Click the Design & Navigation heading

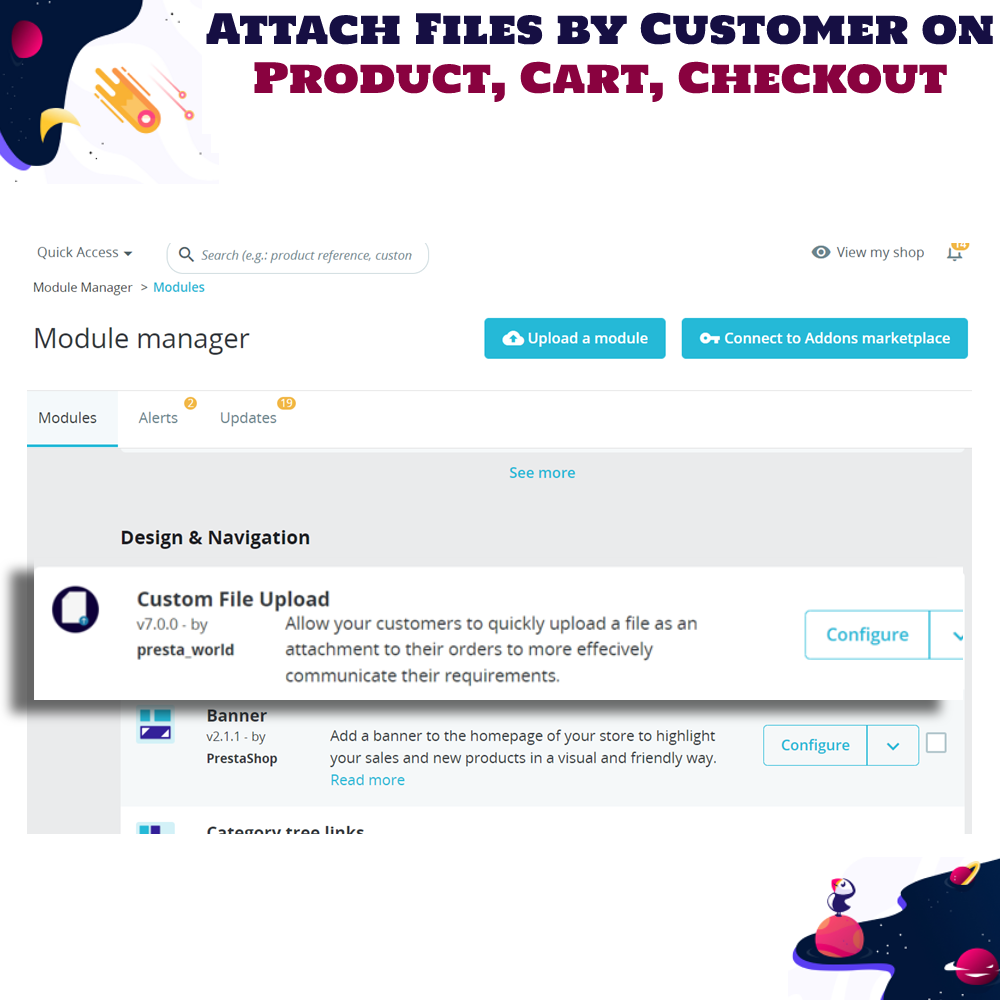coord(215,538)
